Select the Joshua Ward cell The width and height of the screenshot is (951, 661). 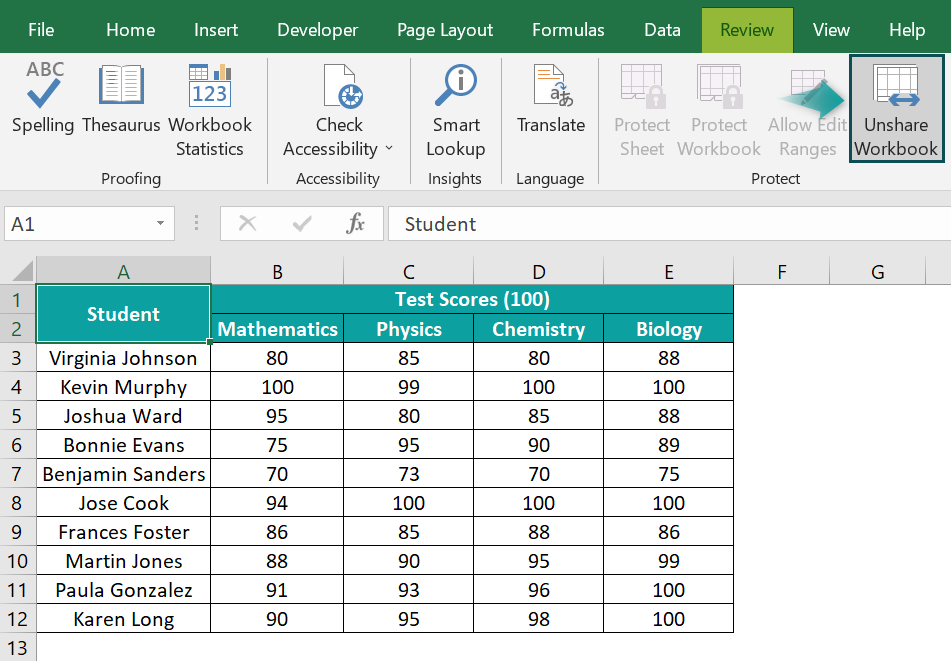pos(123,416)
